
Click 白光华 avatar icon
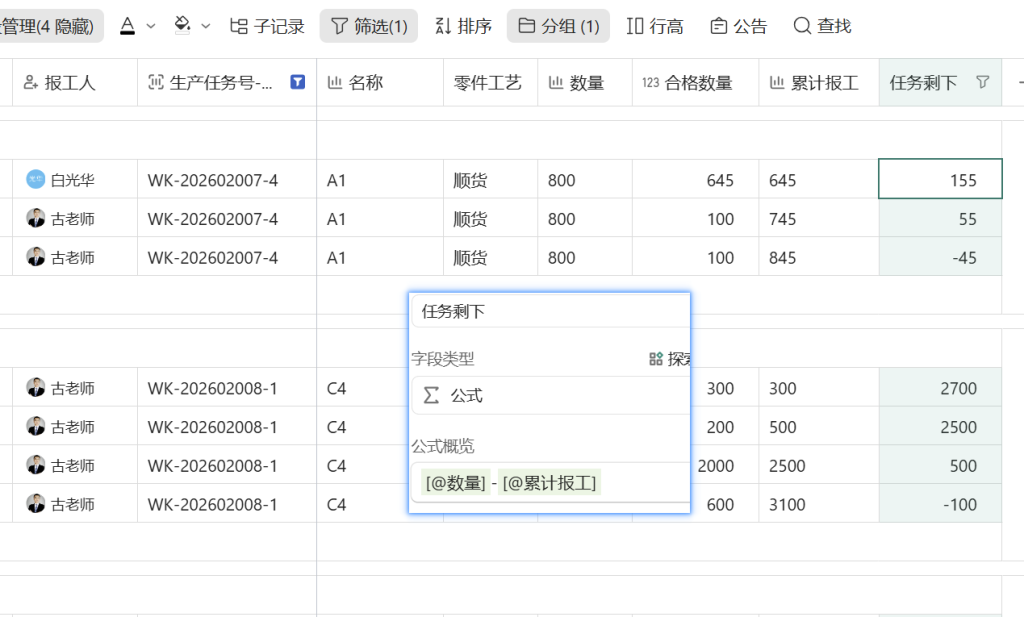pyautogui.click(x=35, y=180)
